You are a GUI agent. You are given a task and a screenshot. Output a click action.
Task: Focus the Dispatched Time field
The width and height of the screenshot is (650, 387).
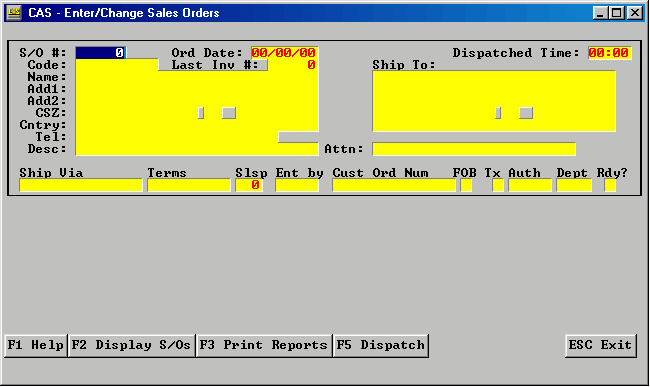point(609,53)
